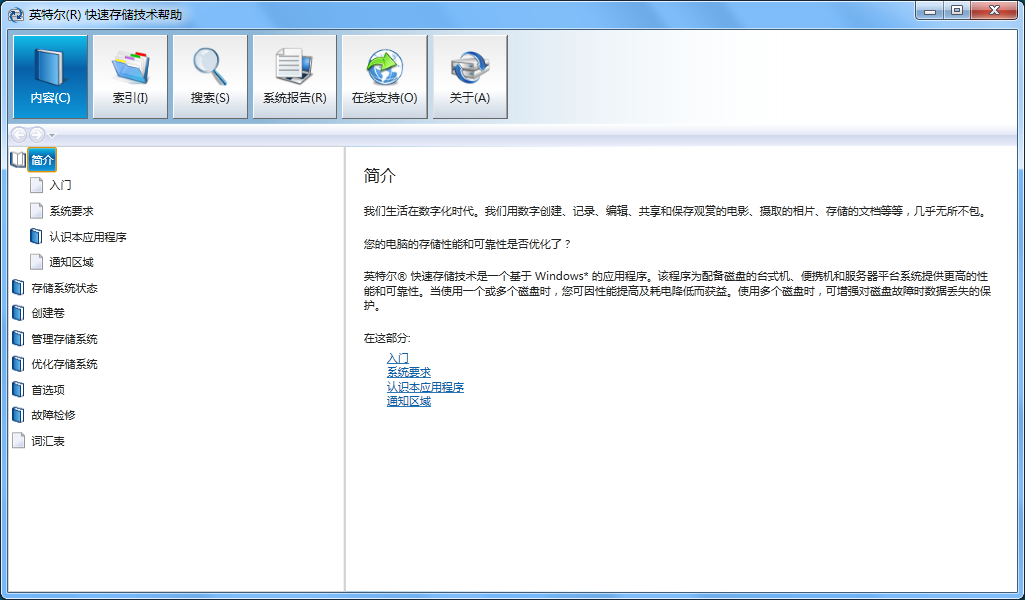The image size is (1025, 600).
Task: Click the 简介 article heading
Action: [380, 176]
